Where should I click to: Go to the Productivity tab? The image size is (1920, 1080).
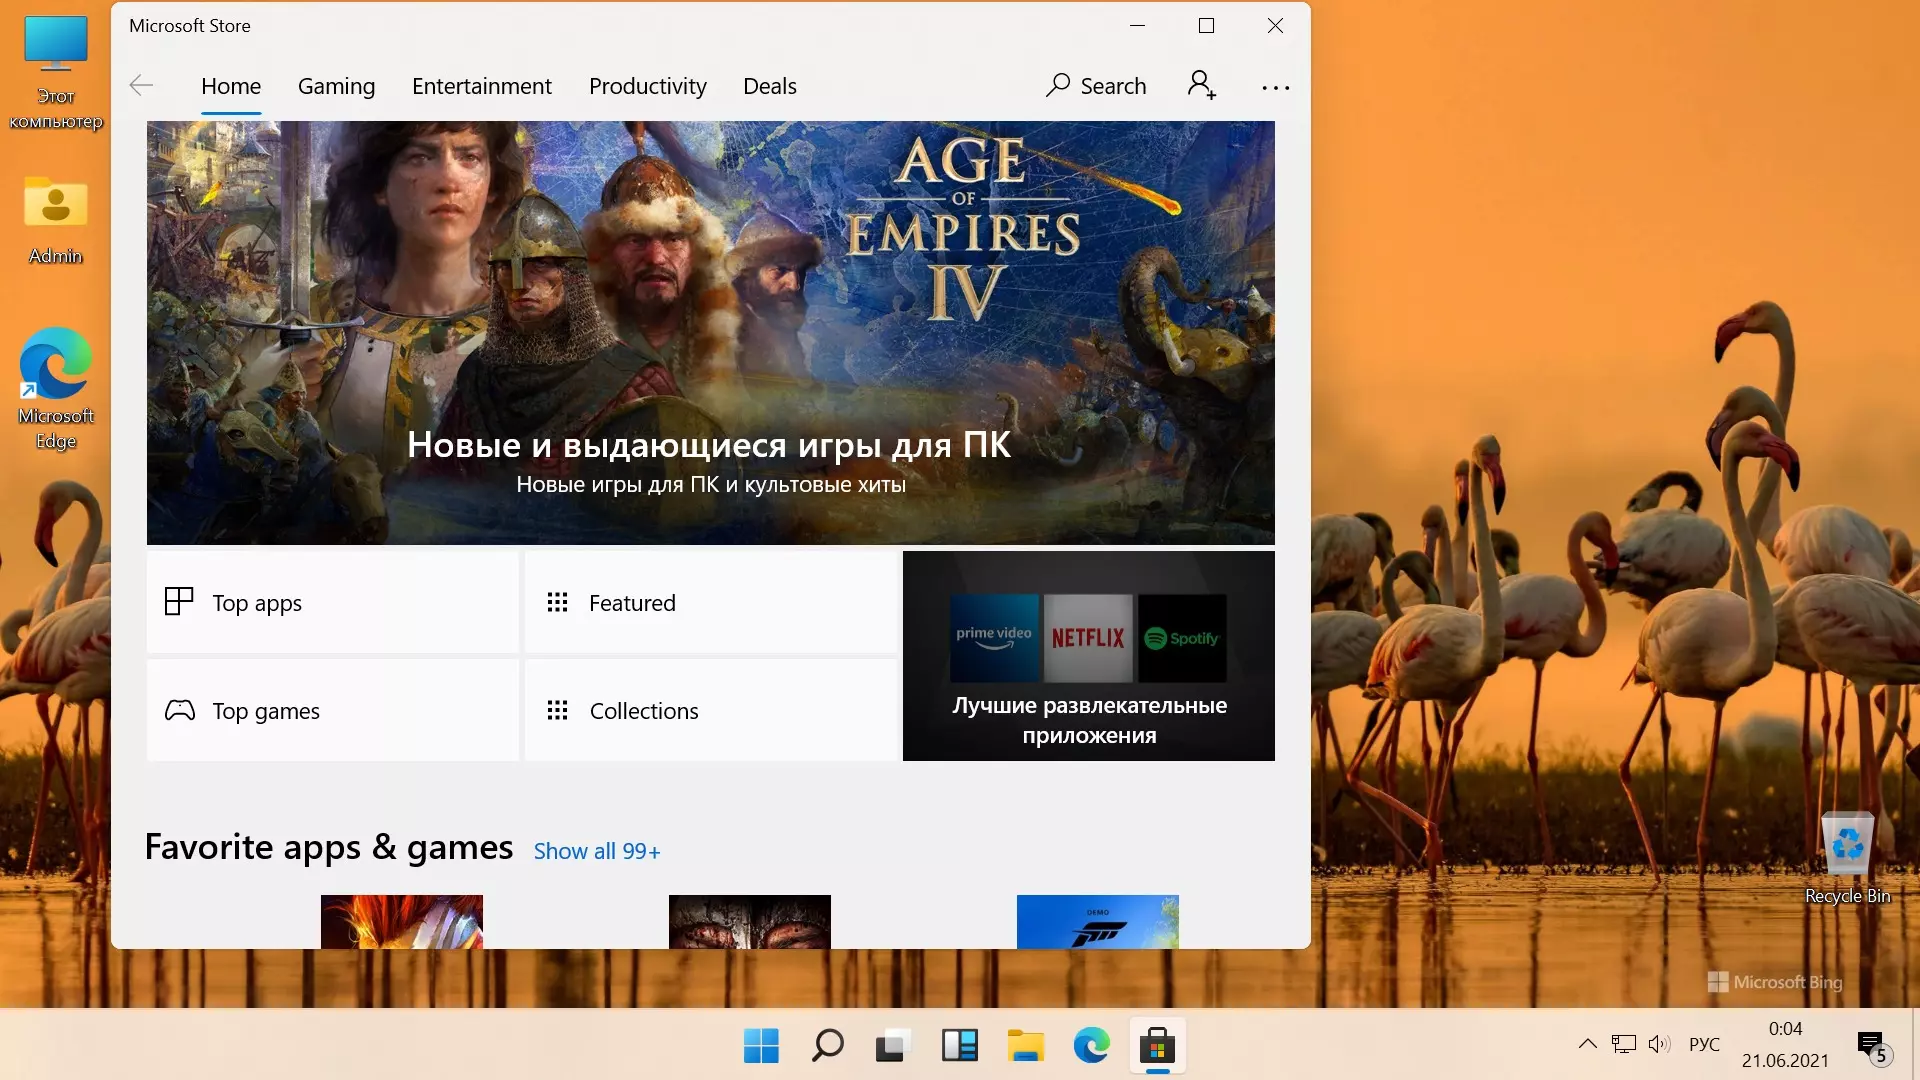pyautogui.click(x=647, y=86)
